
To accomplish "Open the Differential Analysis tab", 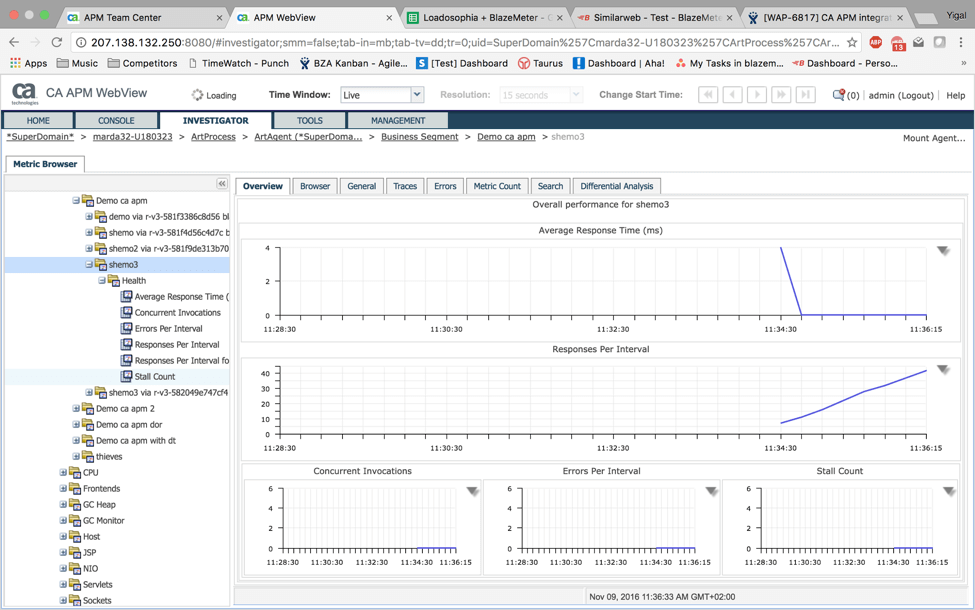I will click(617, 186).
